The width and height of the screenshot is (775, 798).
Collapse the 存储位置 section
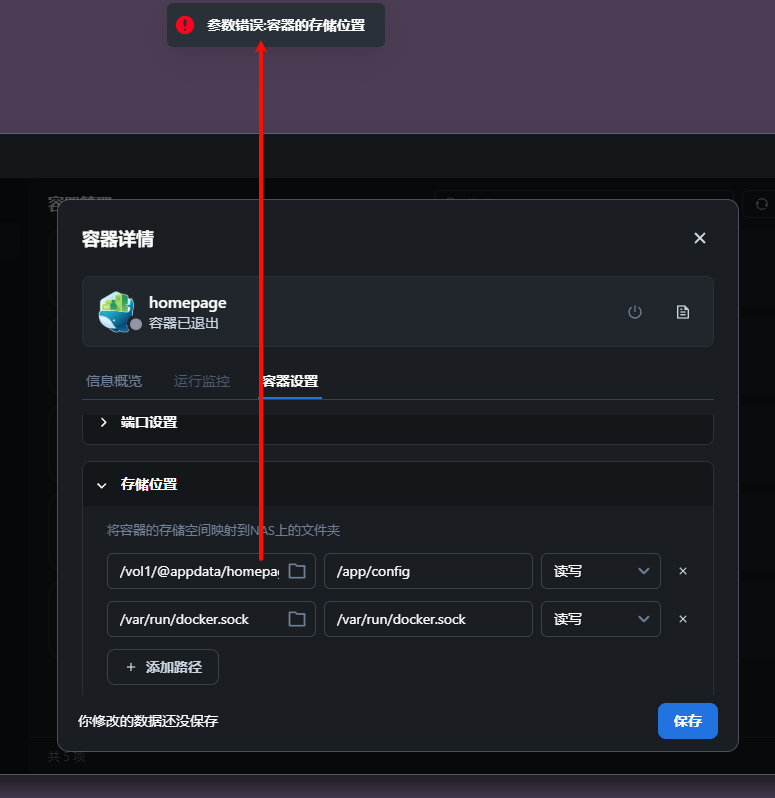[397, 484]
